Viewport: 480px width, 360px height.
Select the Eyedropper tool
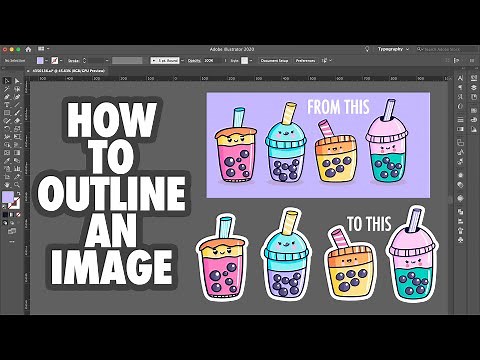pyautogui.click(x=7, y=161)
